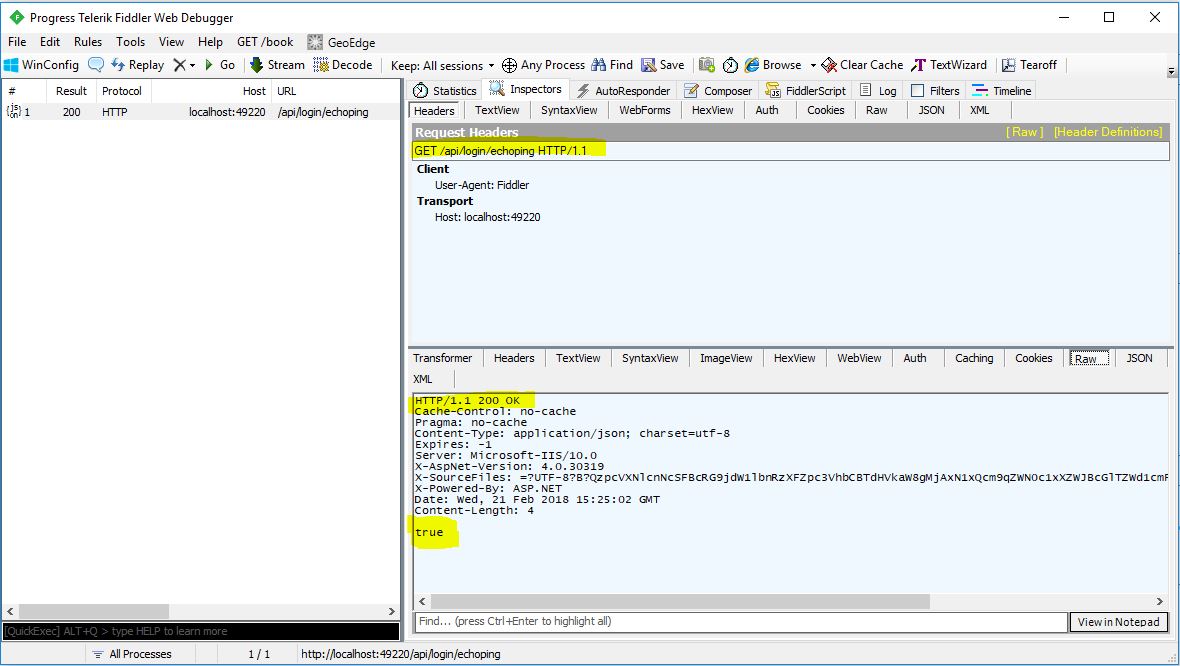1180x666 pixels.
Task: Open the Tools menu
Action: (130, 42)
